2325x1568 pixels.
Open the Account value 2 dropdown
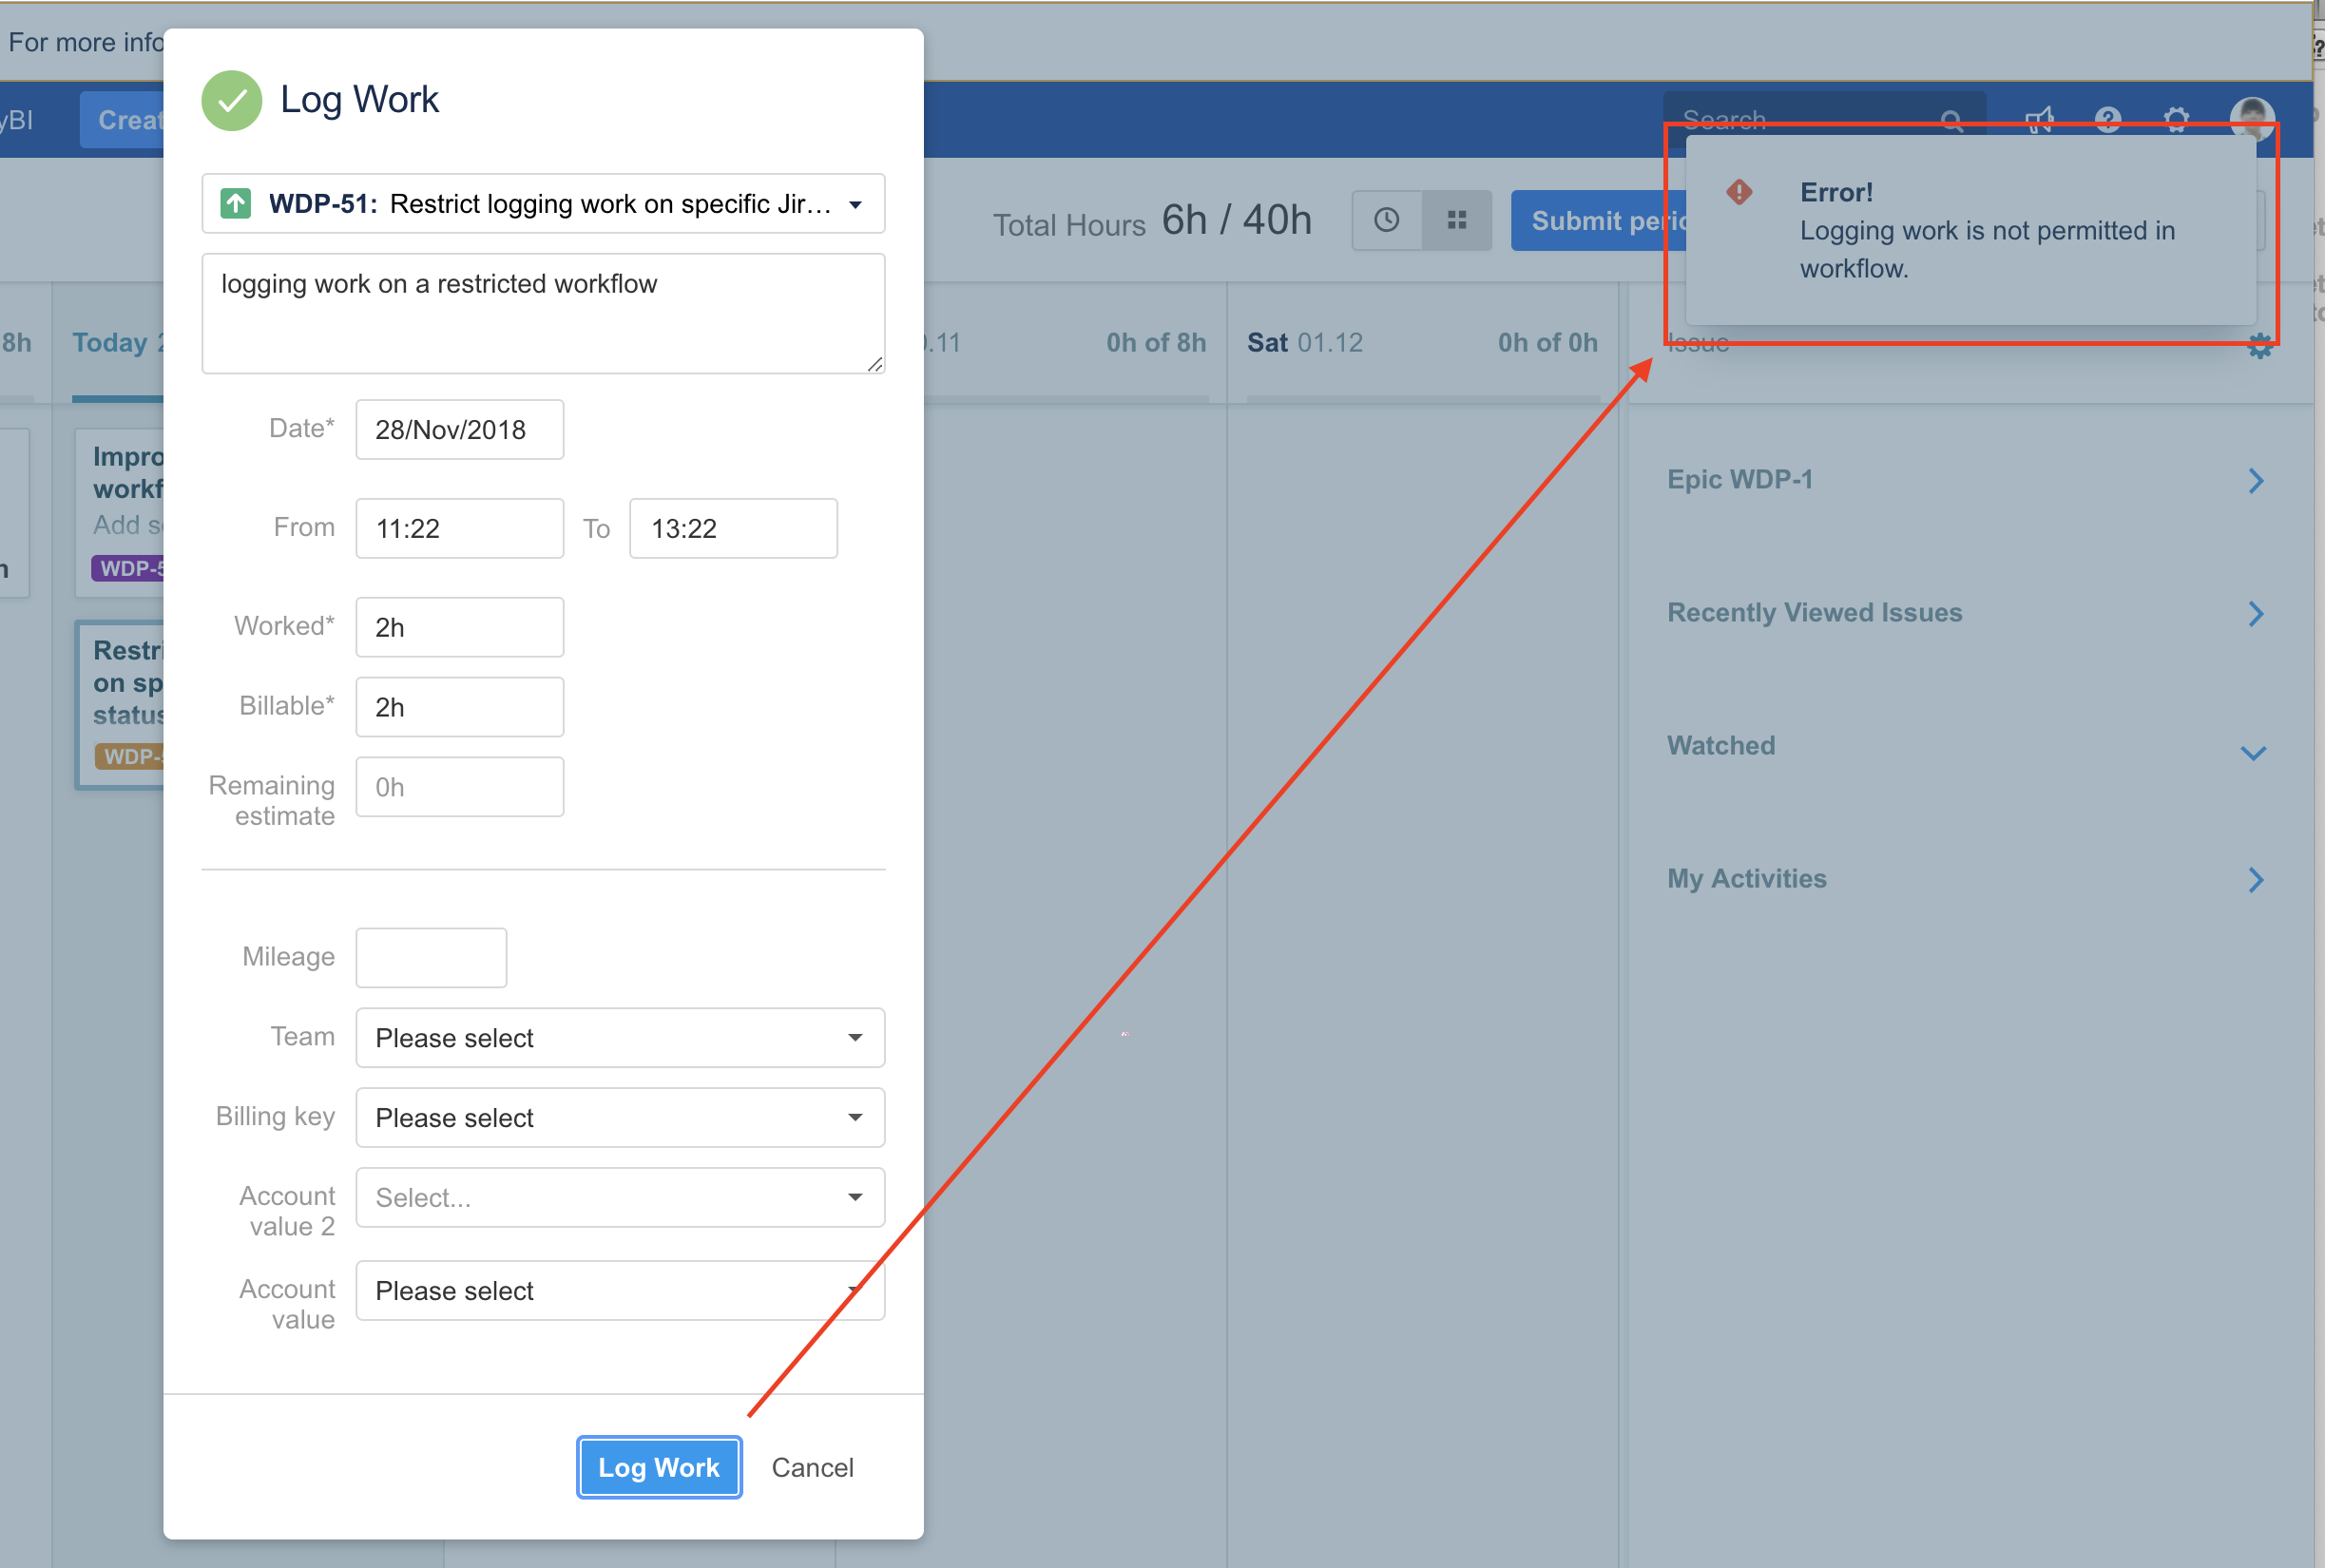(619, 1198)
